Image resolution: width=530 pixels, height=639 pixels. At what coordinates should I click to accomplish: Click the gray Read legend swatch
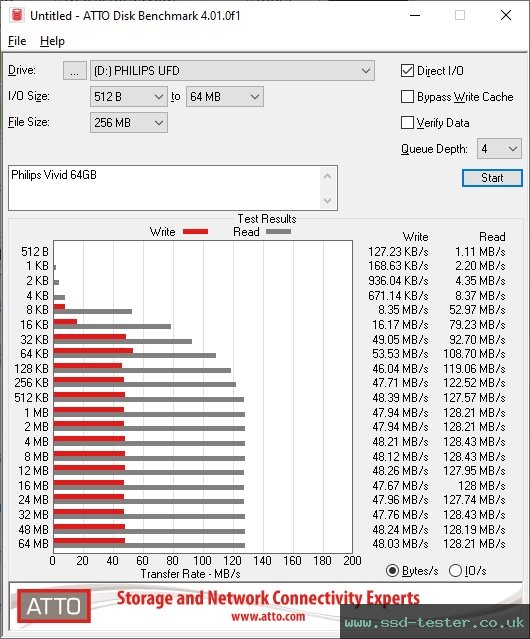click(x=278, y=231)
